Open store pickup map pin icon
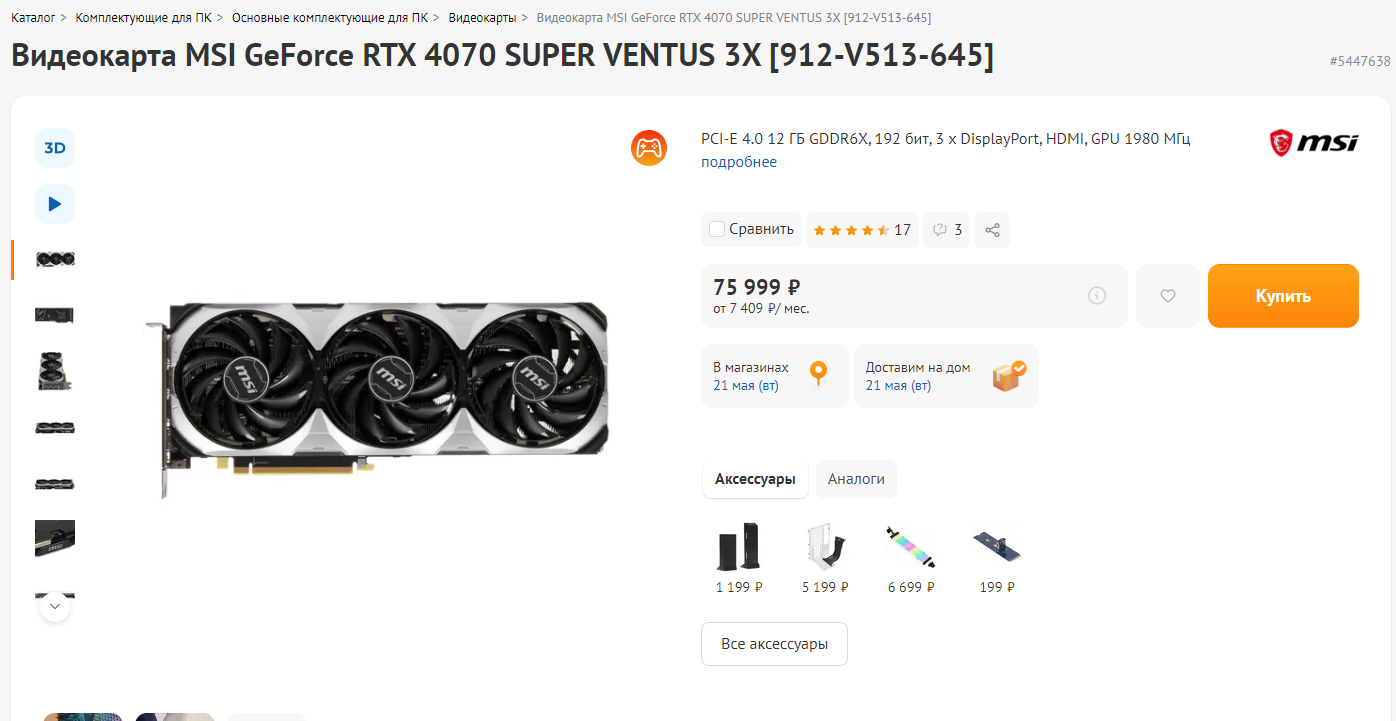This screenshot has width=1396, height=721. tap(819, 374)
